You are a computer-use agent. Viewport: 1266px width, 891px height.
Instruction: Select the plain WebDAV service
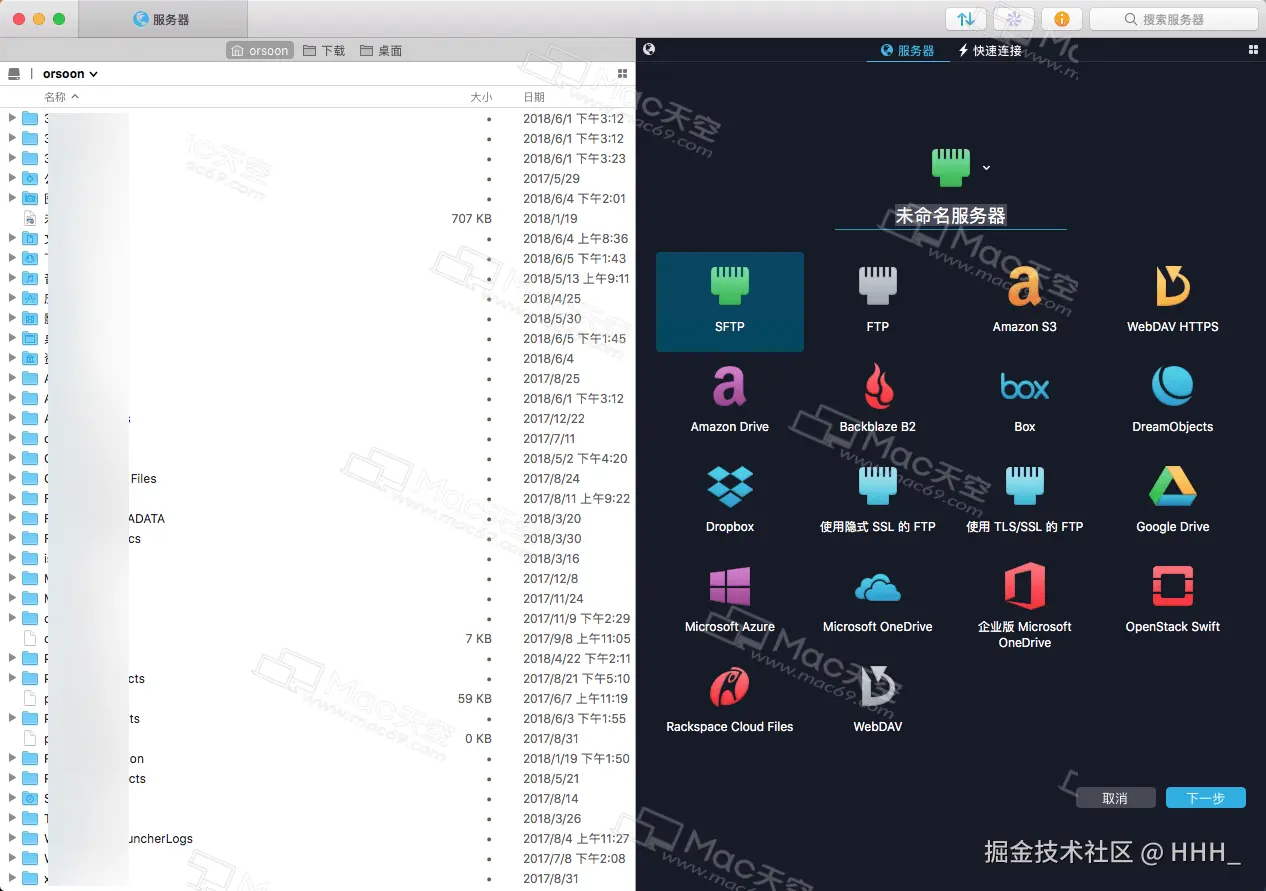tap(877, 701)
